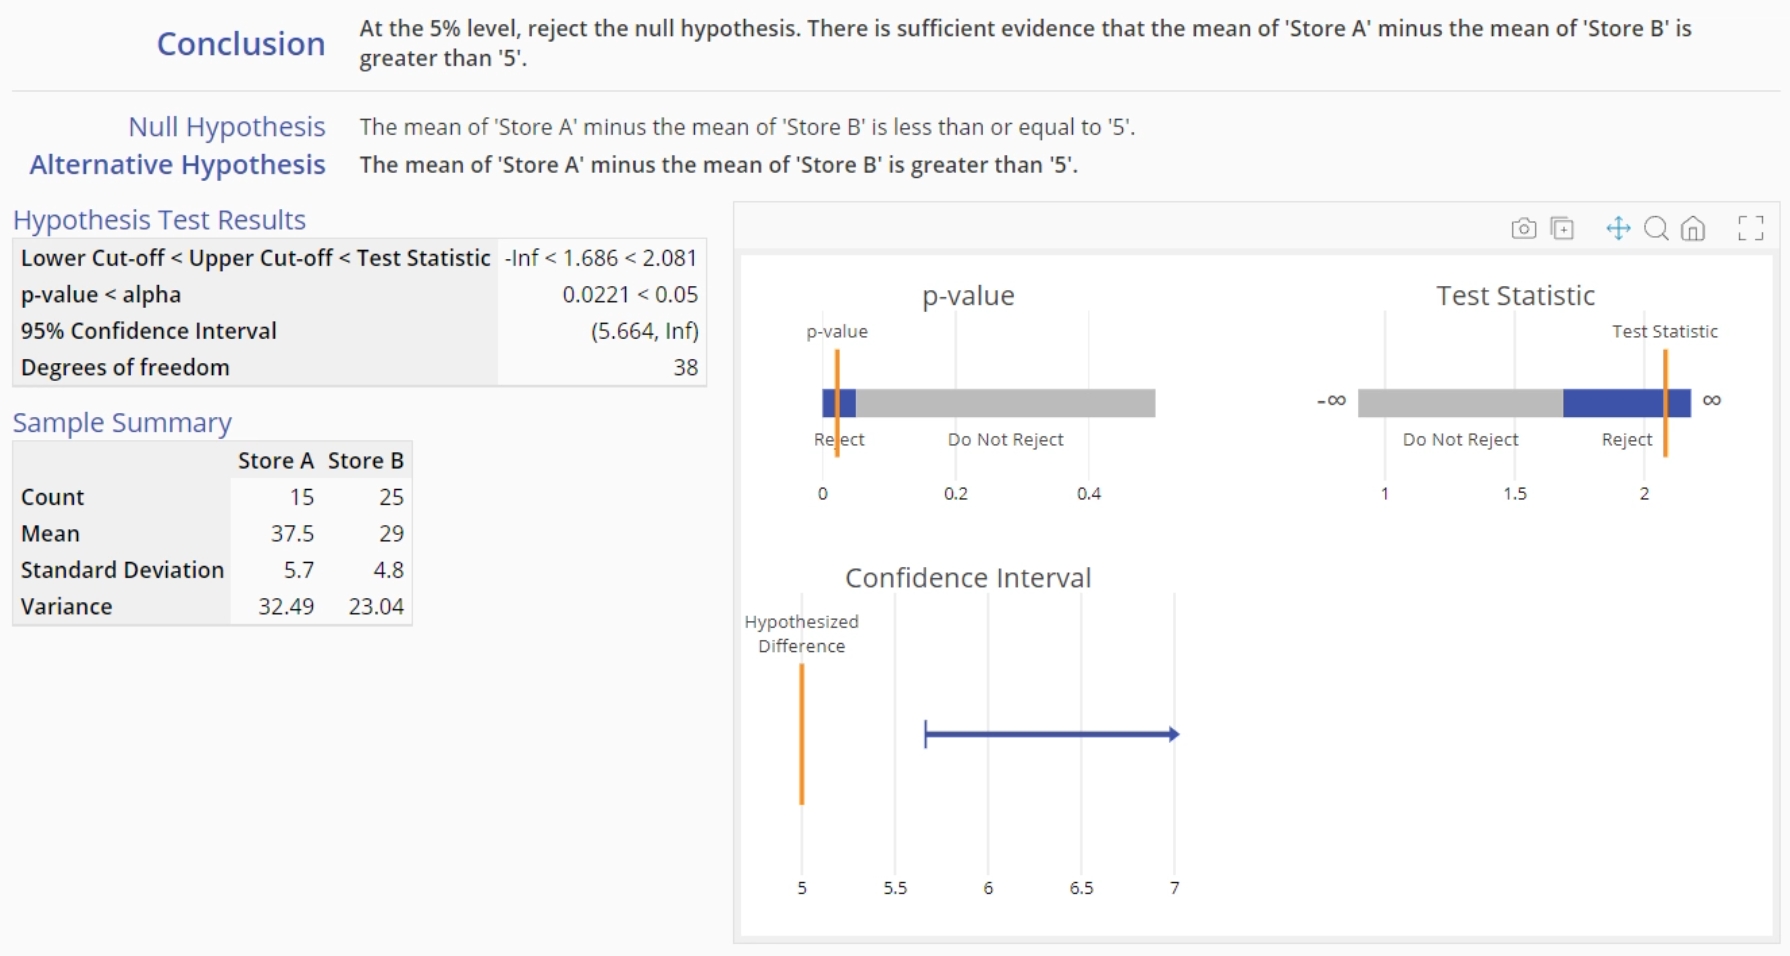Click the camera snapshot icon
The image size is (1790, 956).
click(1523, 229)
